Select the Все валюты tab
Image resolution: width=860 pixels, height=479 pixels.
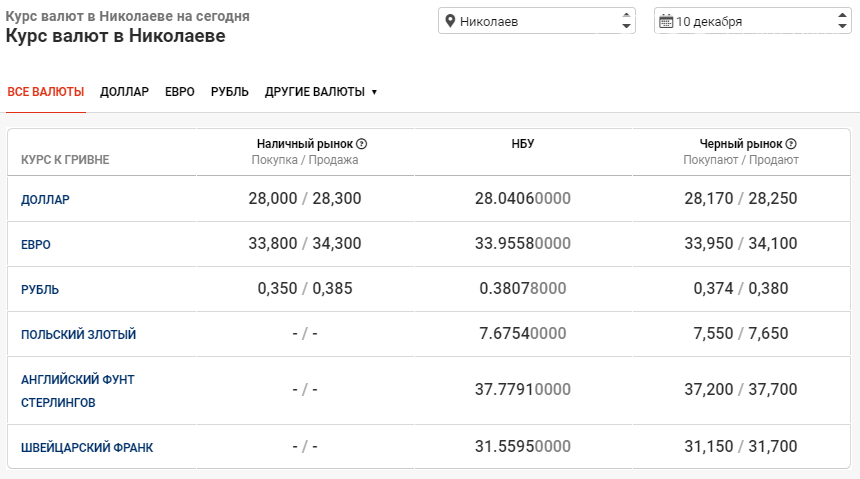point(46,92)
